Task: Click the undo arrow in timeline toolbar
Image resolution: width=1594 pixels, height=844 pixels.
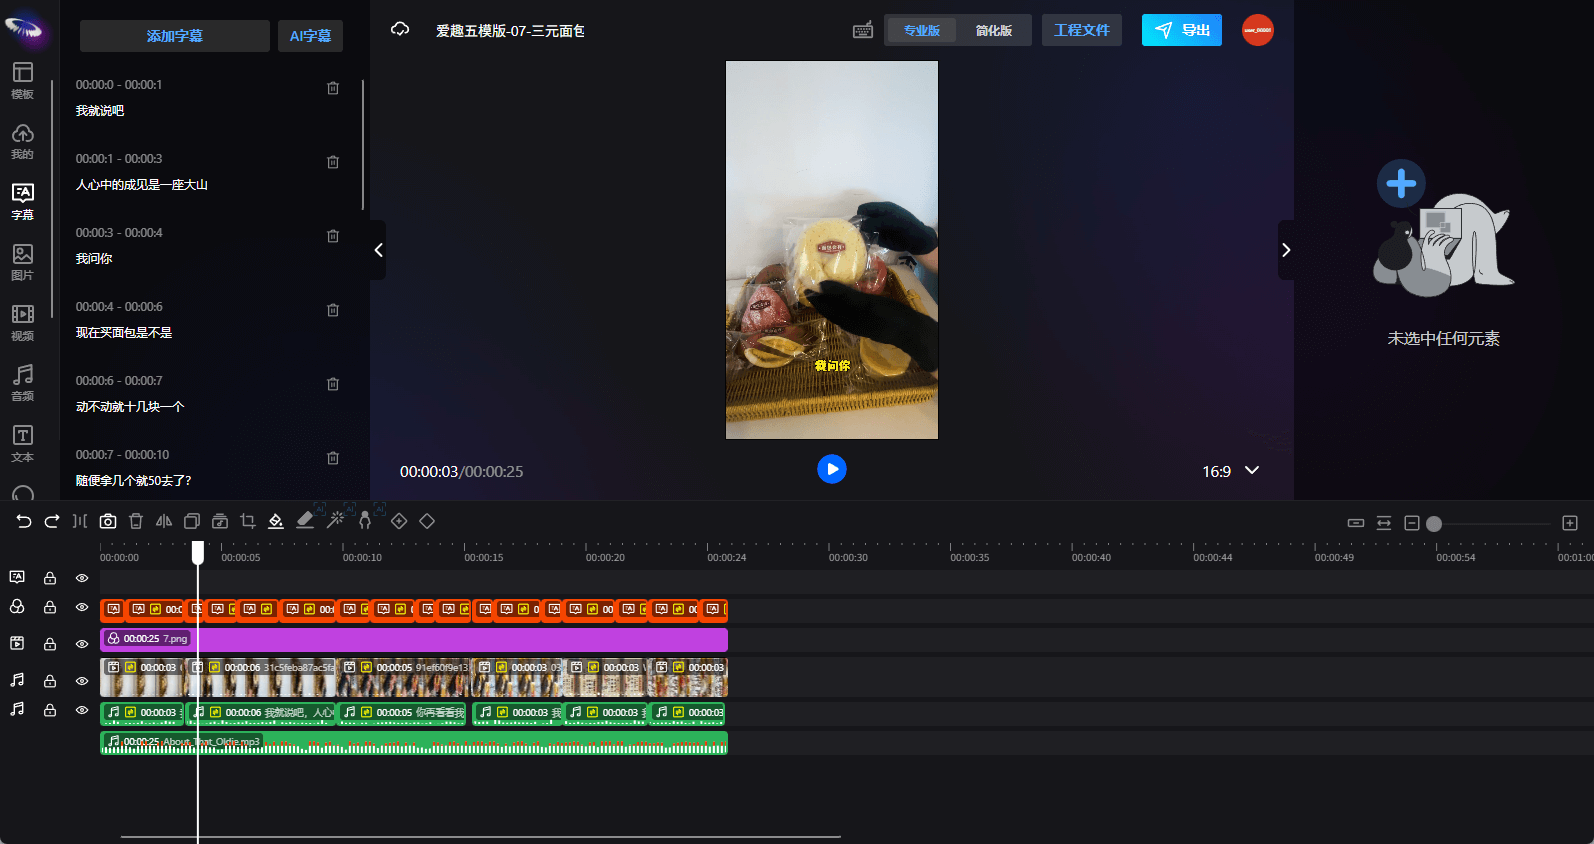Action: pyautogui.click(x=24, y=521)
